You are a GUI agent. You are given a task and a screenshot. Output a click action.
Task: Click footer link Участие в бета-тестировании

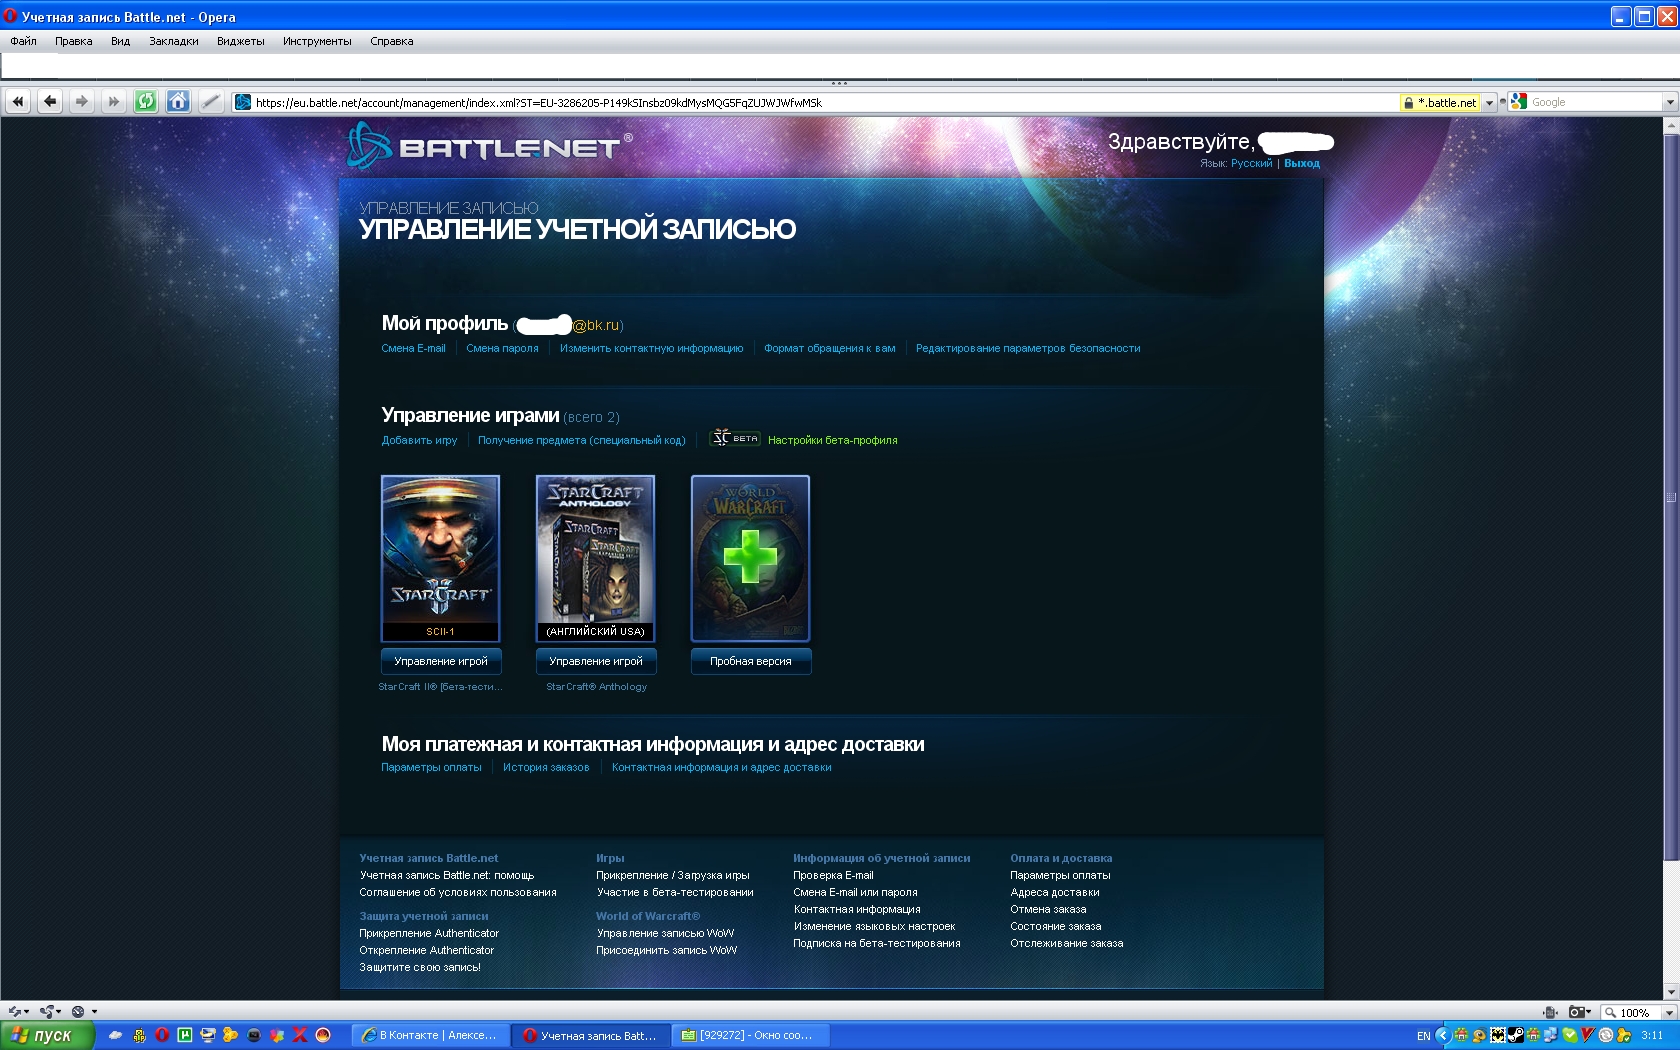click(675, 892)
